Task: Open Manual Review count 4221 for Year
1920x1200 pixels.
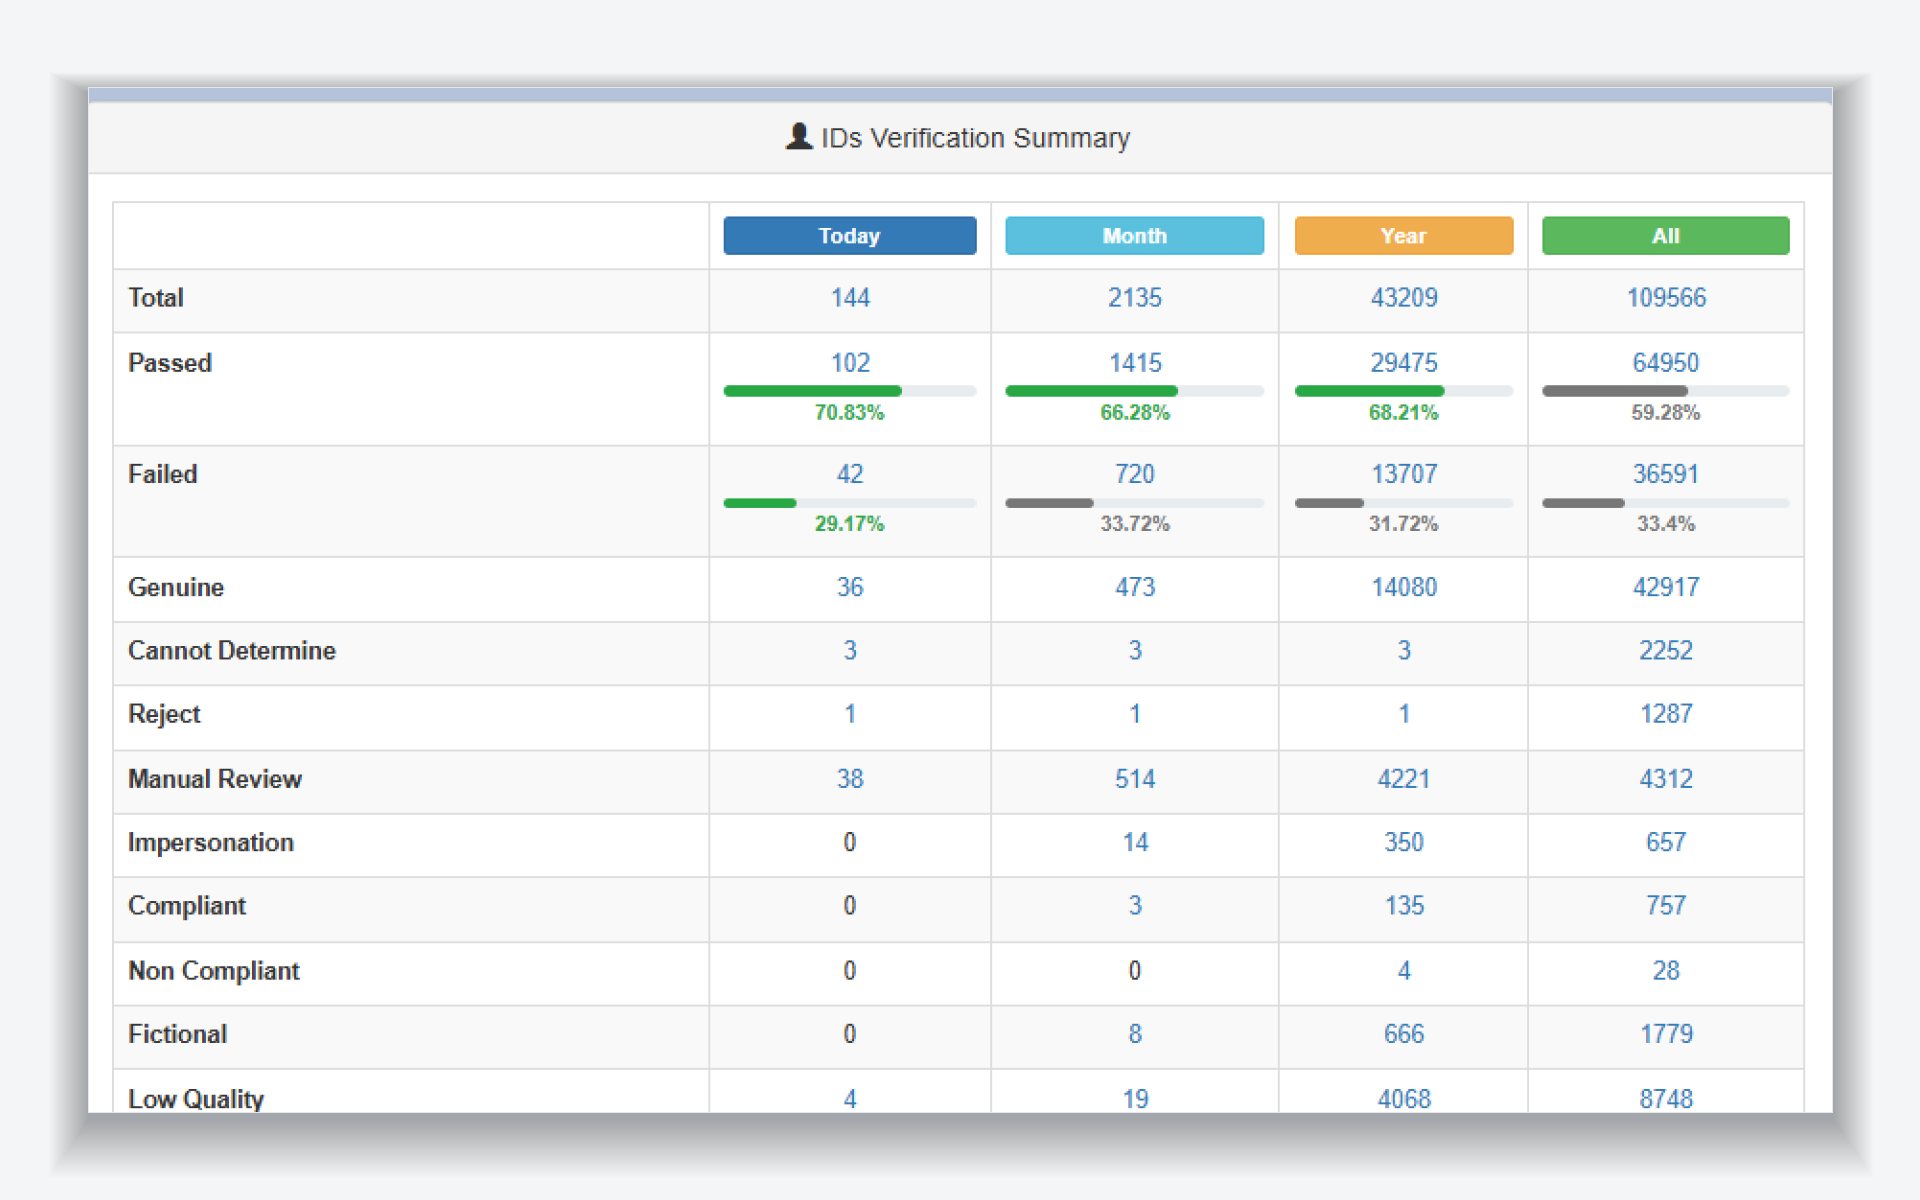Action: pyautogui.click(x=1403, y=779)
